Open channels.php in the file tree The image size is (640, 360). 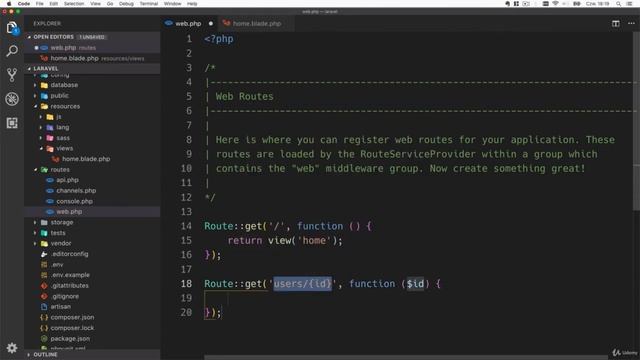pyautogui.click(x=76, y=191)
